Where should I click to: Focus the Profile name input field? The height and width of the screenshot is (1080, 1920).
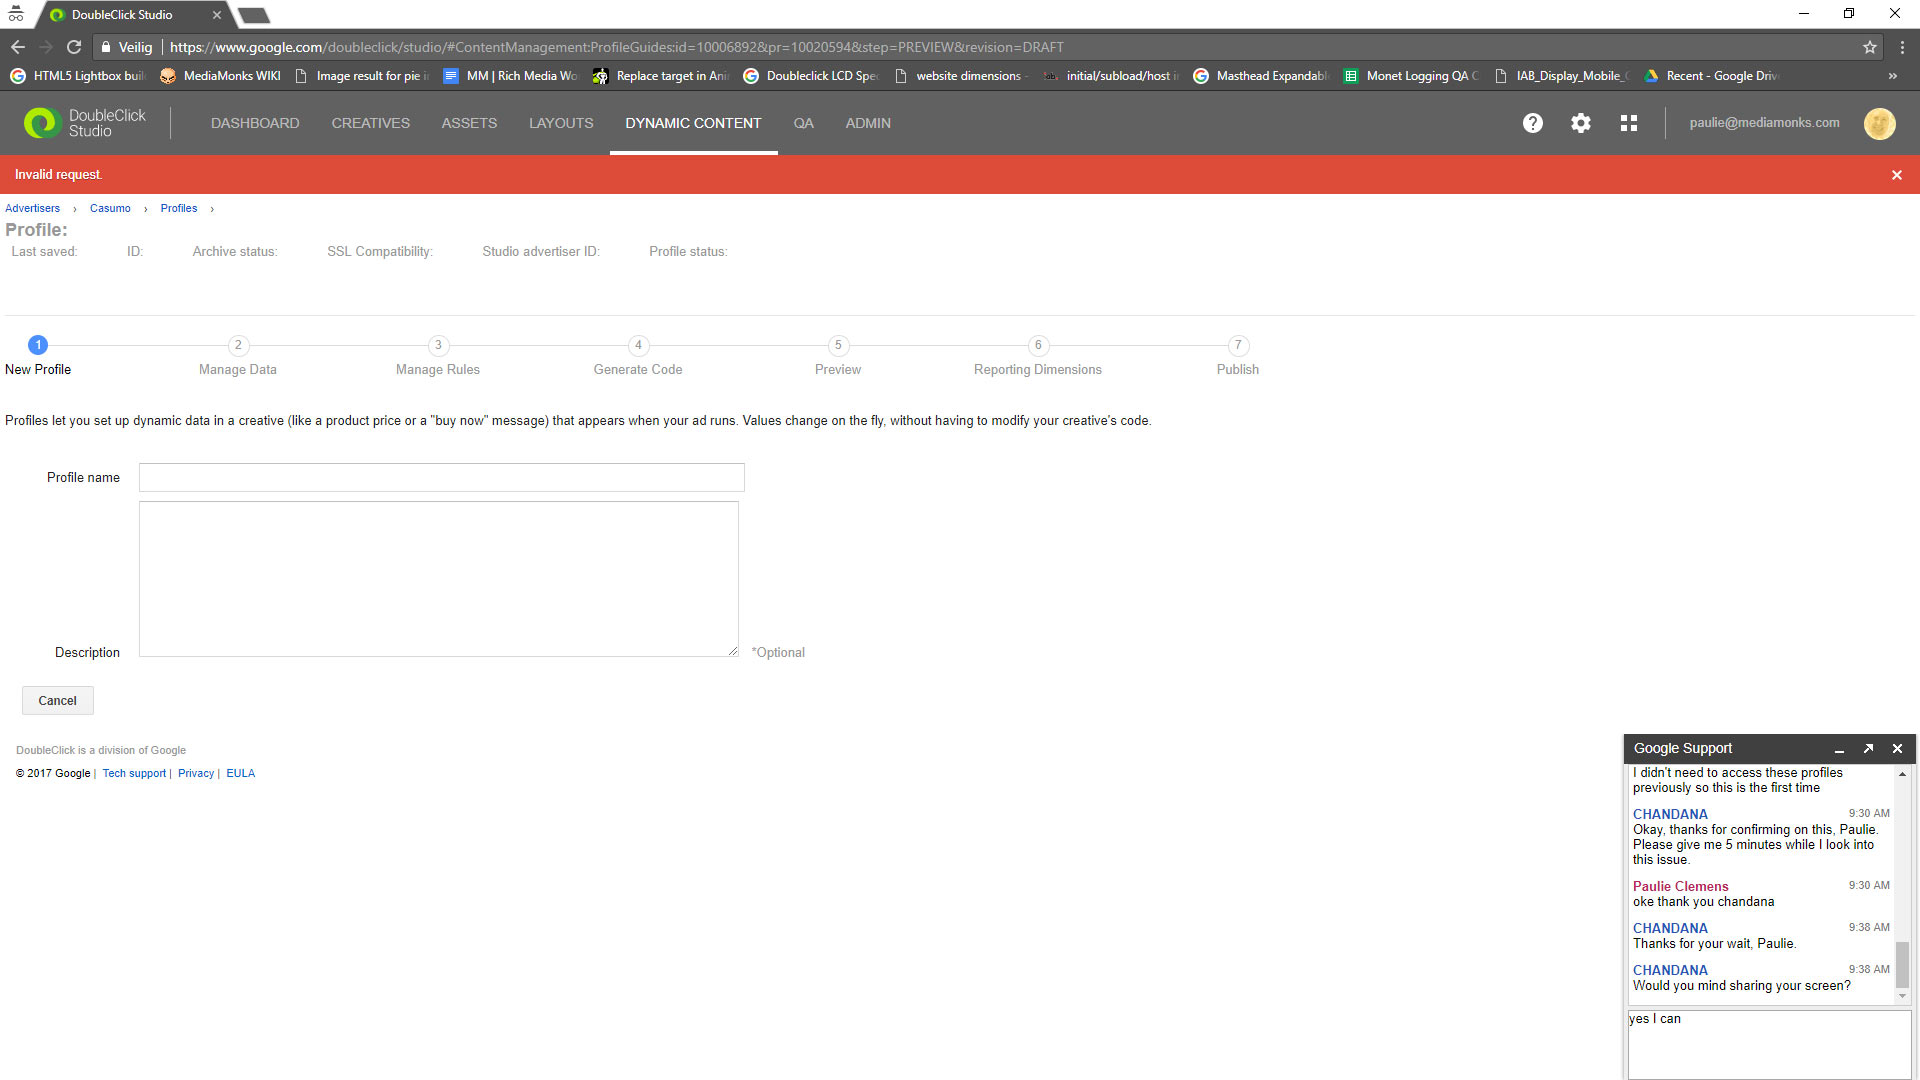coord(442,477)
